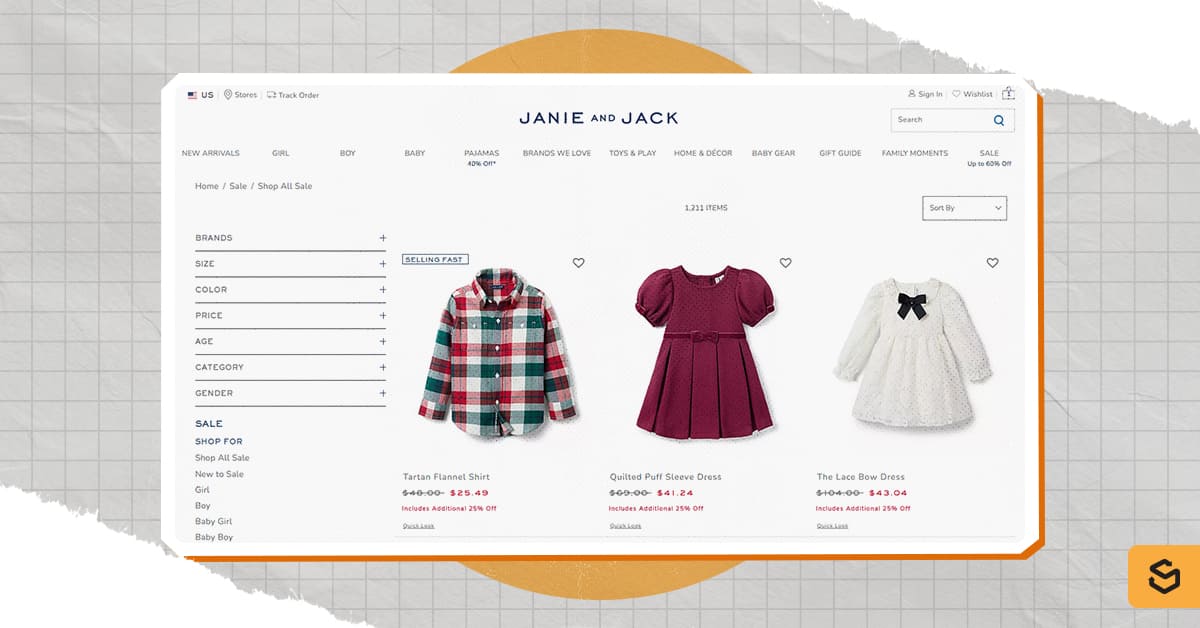Viewport: 1200px width, 628px height.
Task: Click the white lace dress image
Action: (912, 353)
